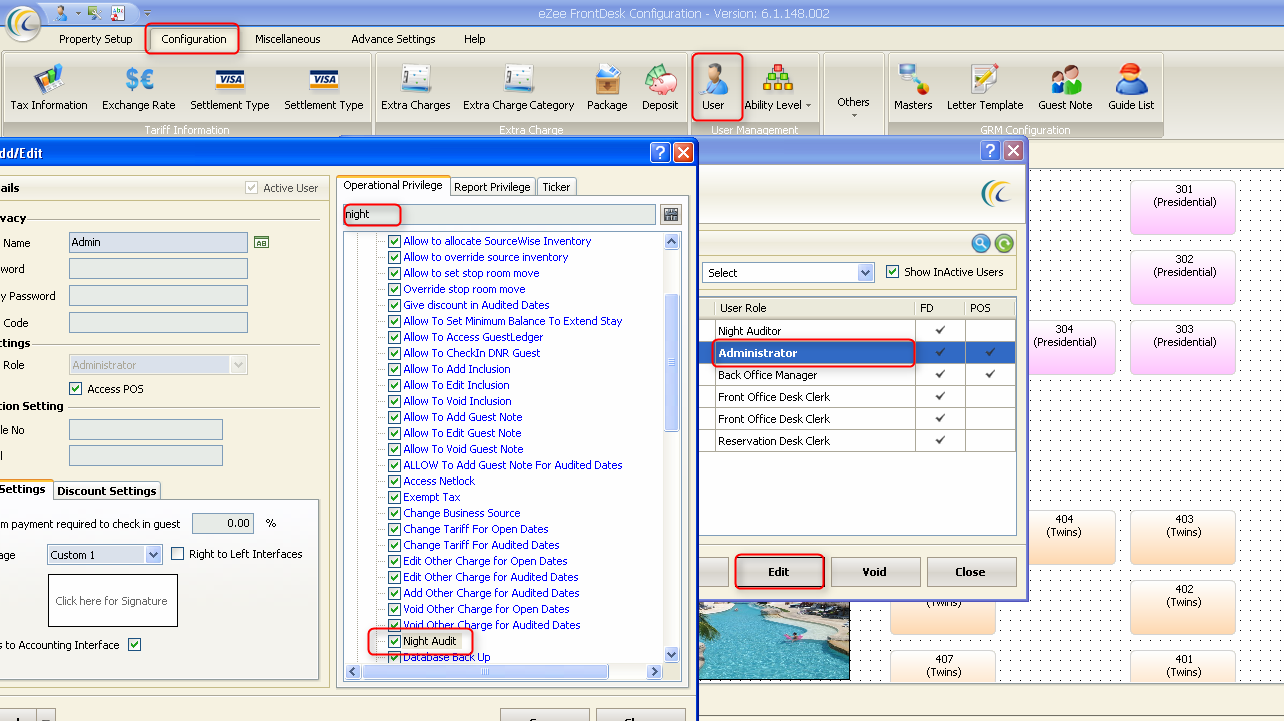Click the AB icon next to Name field
1284x721 pixels.
[261, 242]
